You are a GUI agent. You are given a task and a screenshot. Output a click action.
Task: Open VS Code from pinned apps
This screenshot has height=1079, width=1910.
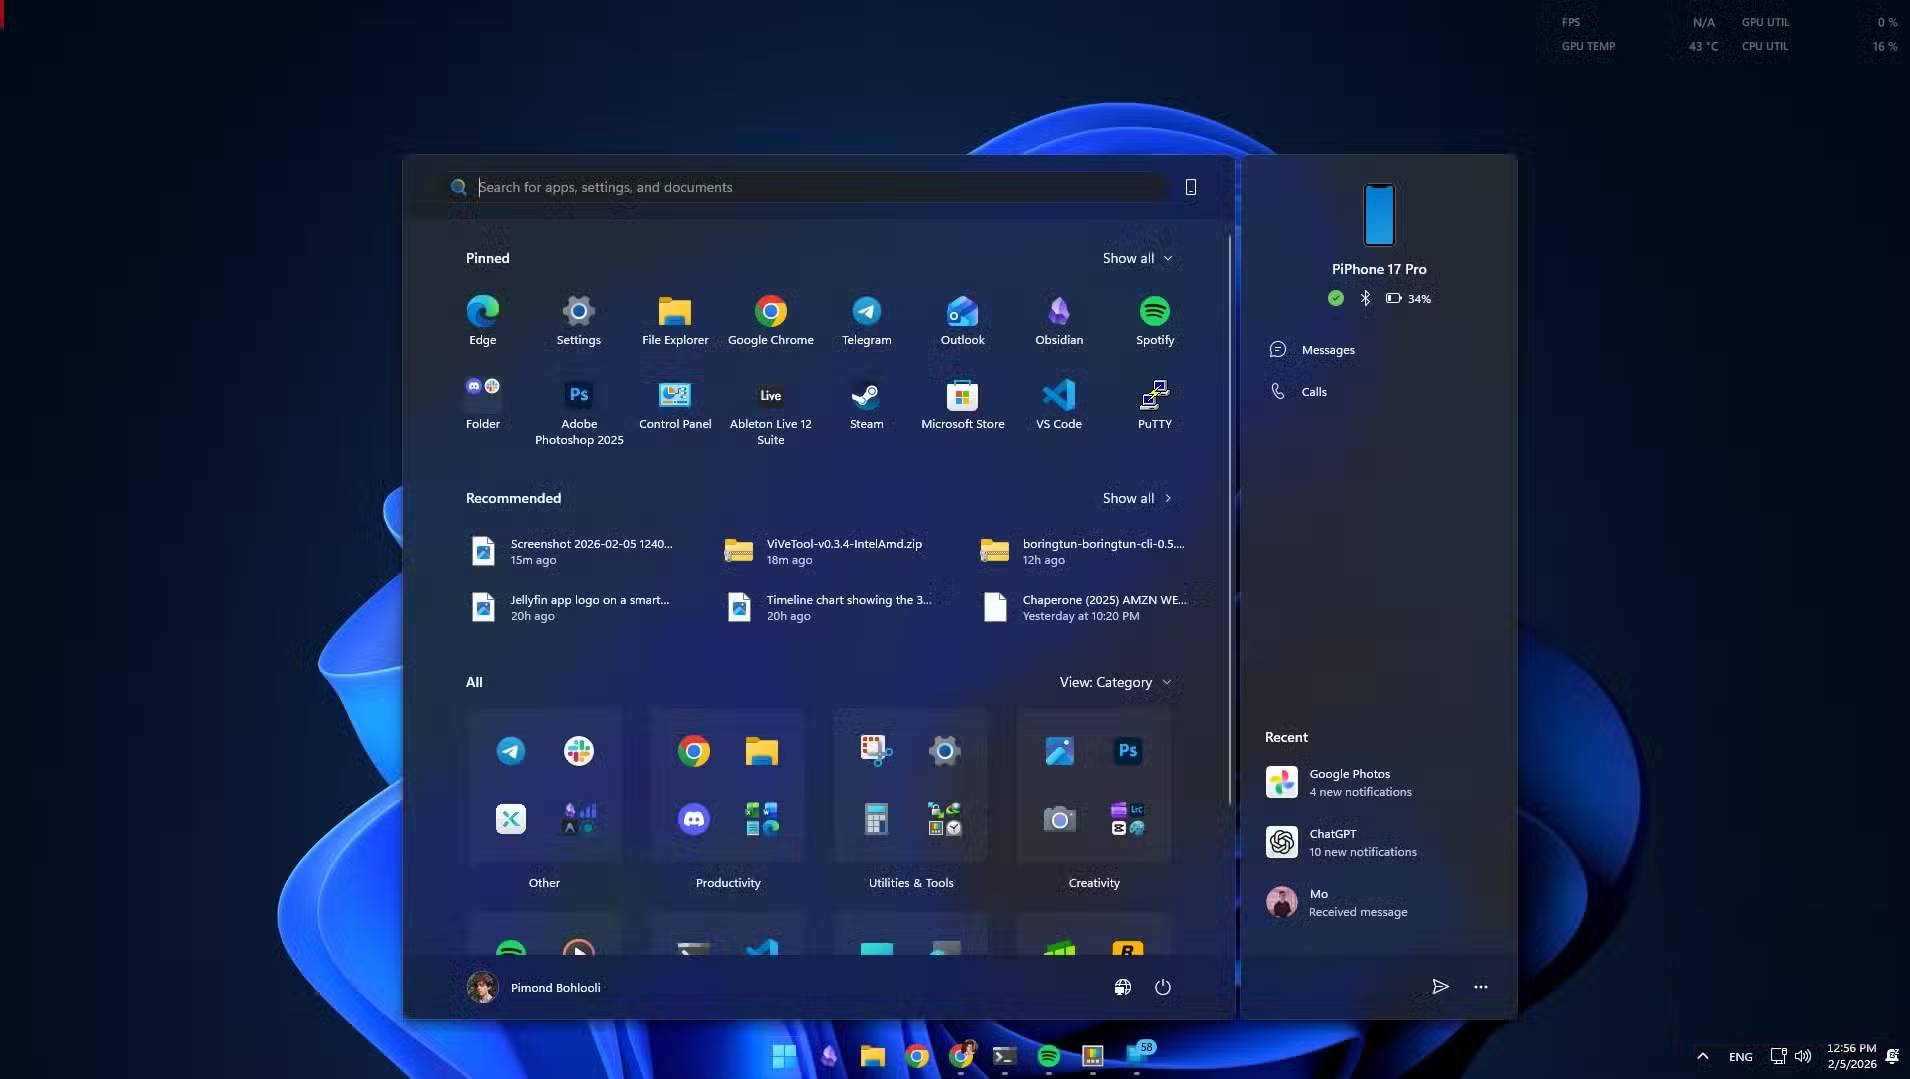tap(1058, 405)
